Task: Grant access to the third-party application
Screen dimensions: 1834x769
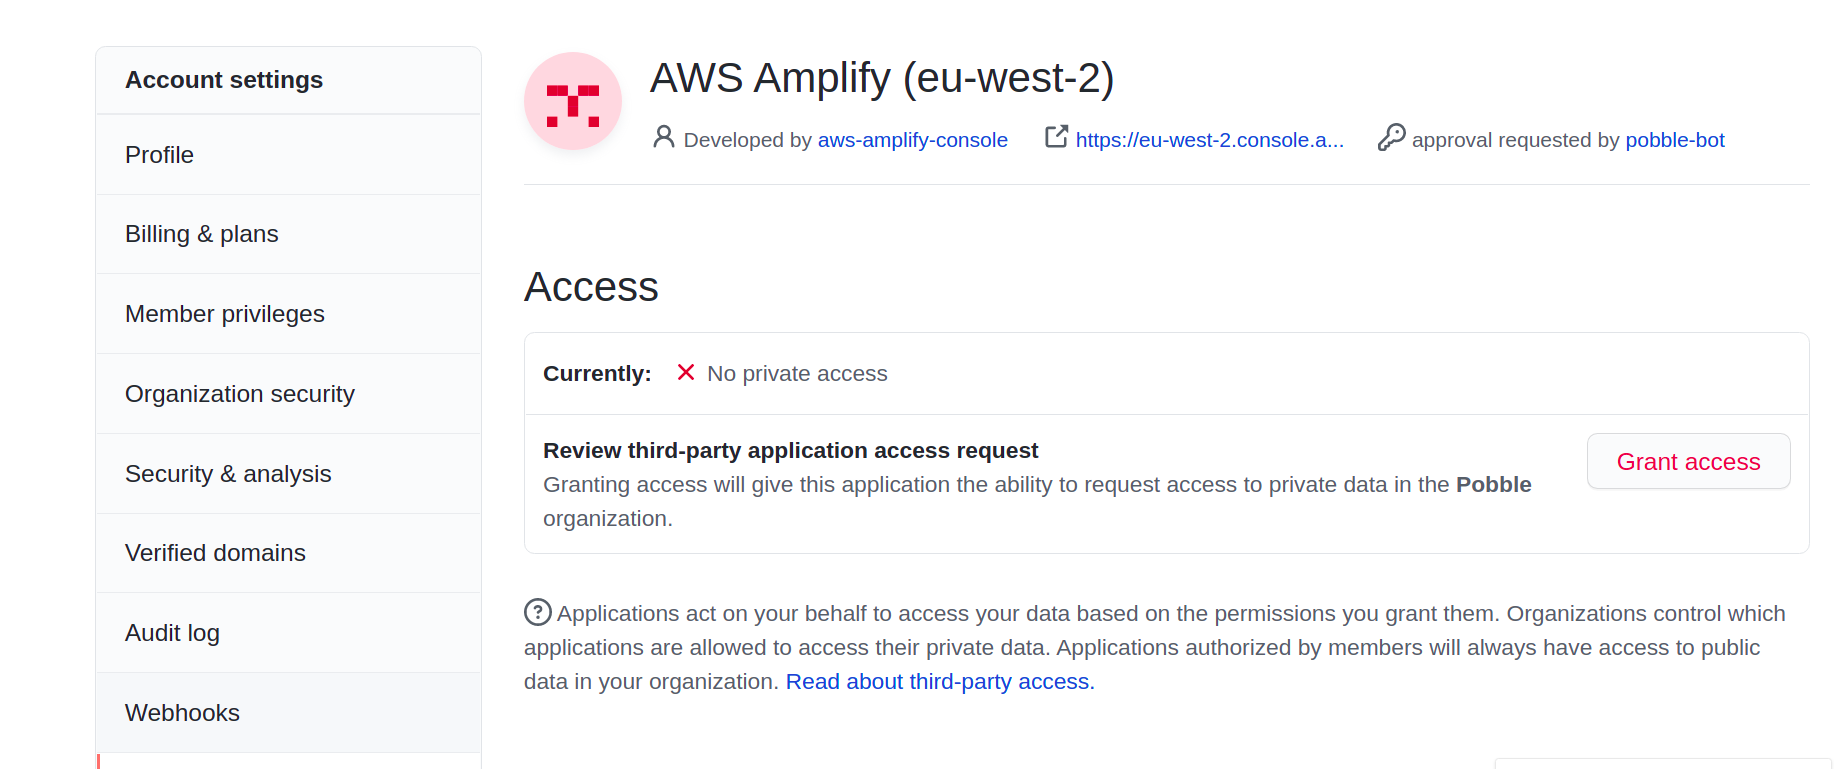Action: pyautogui.click(x=1688, y=461)
